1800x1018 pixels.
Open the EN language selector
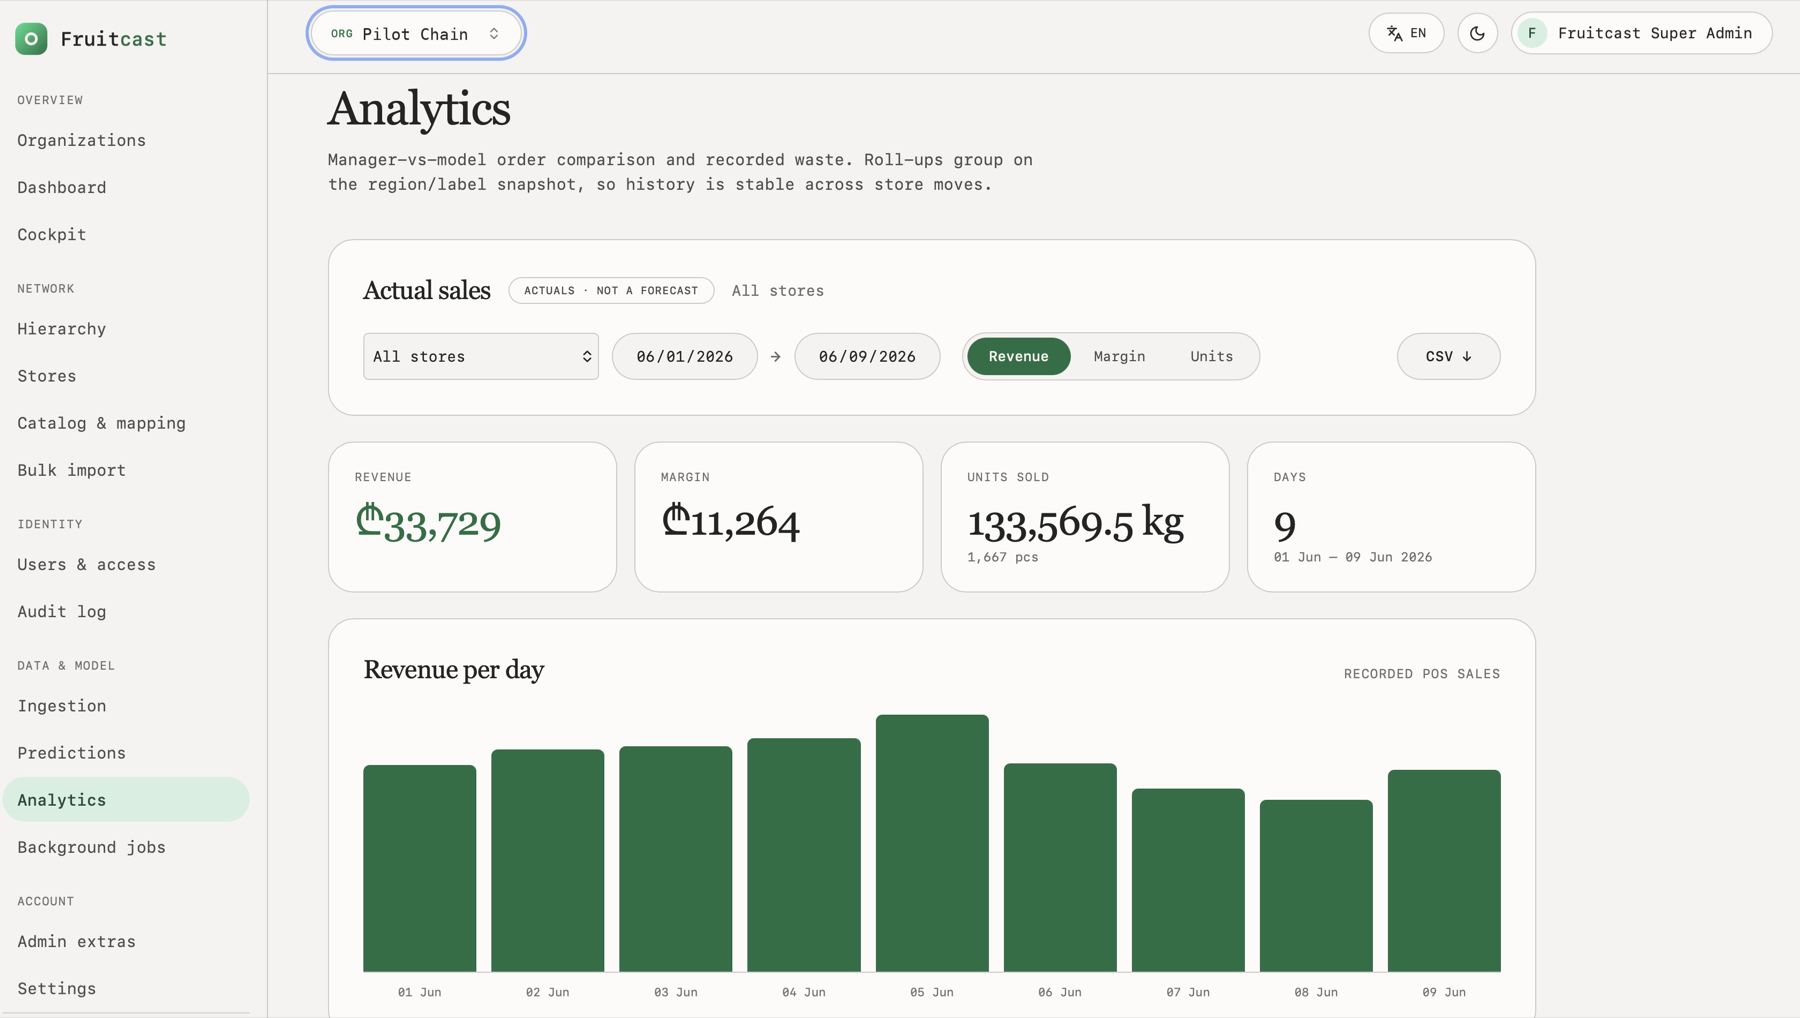pos(1406,33)
